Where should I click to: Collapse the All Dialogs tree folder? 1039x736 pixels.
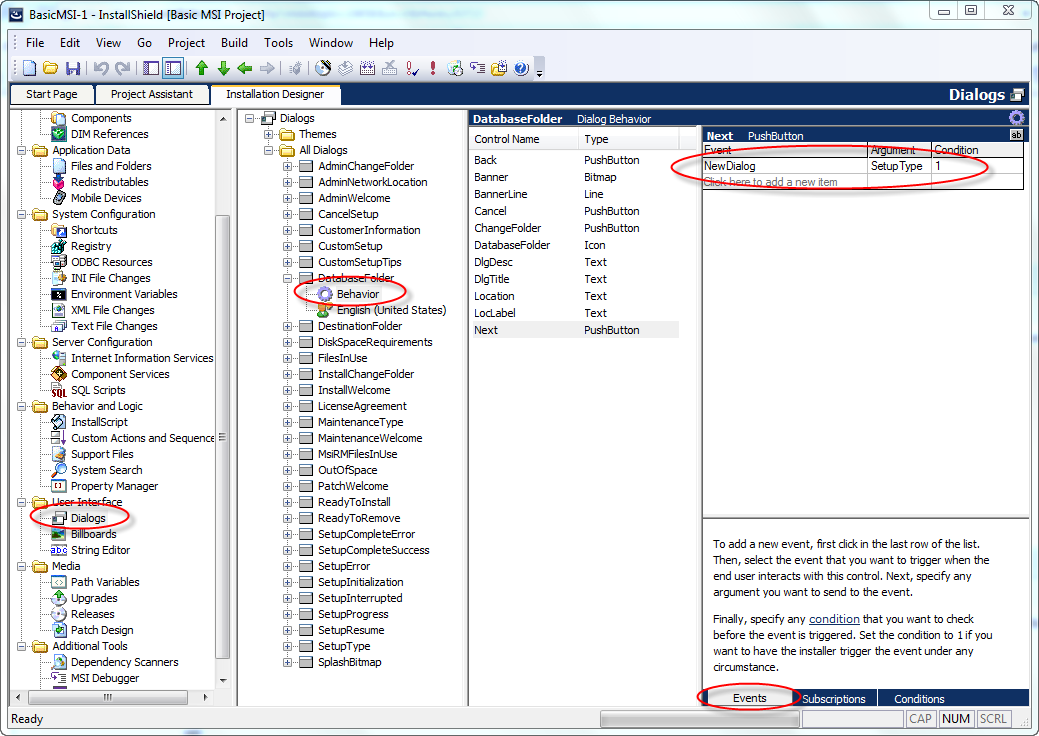(x=270, y=150)
